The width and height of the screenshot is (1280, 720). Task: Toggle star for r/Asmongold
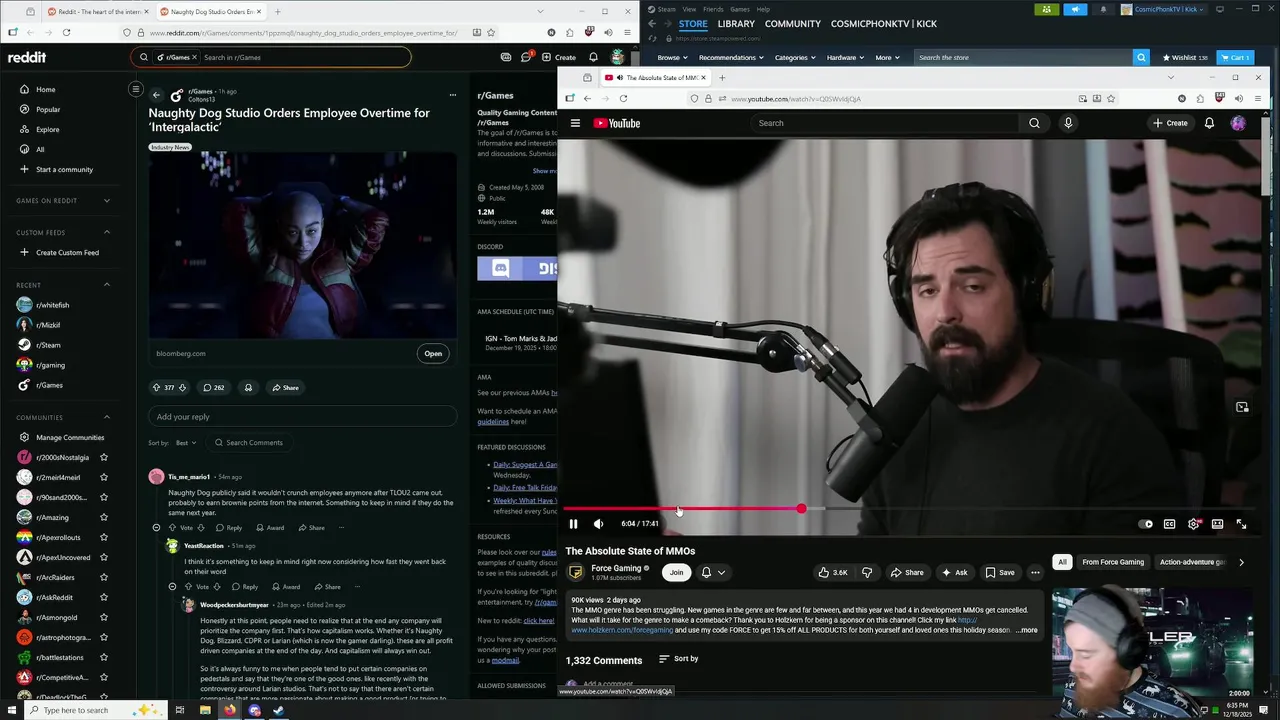click(x=104, y=617)
